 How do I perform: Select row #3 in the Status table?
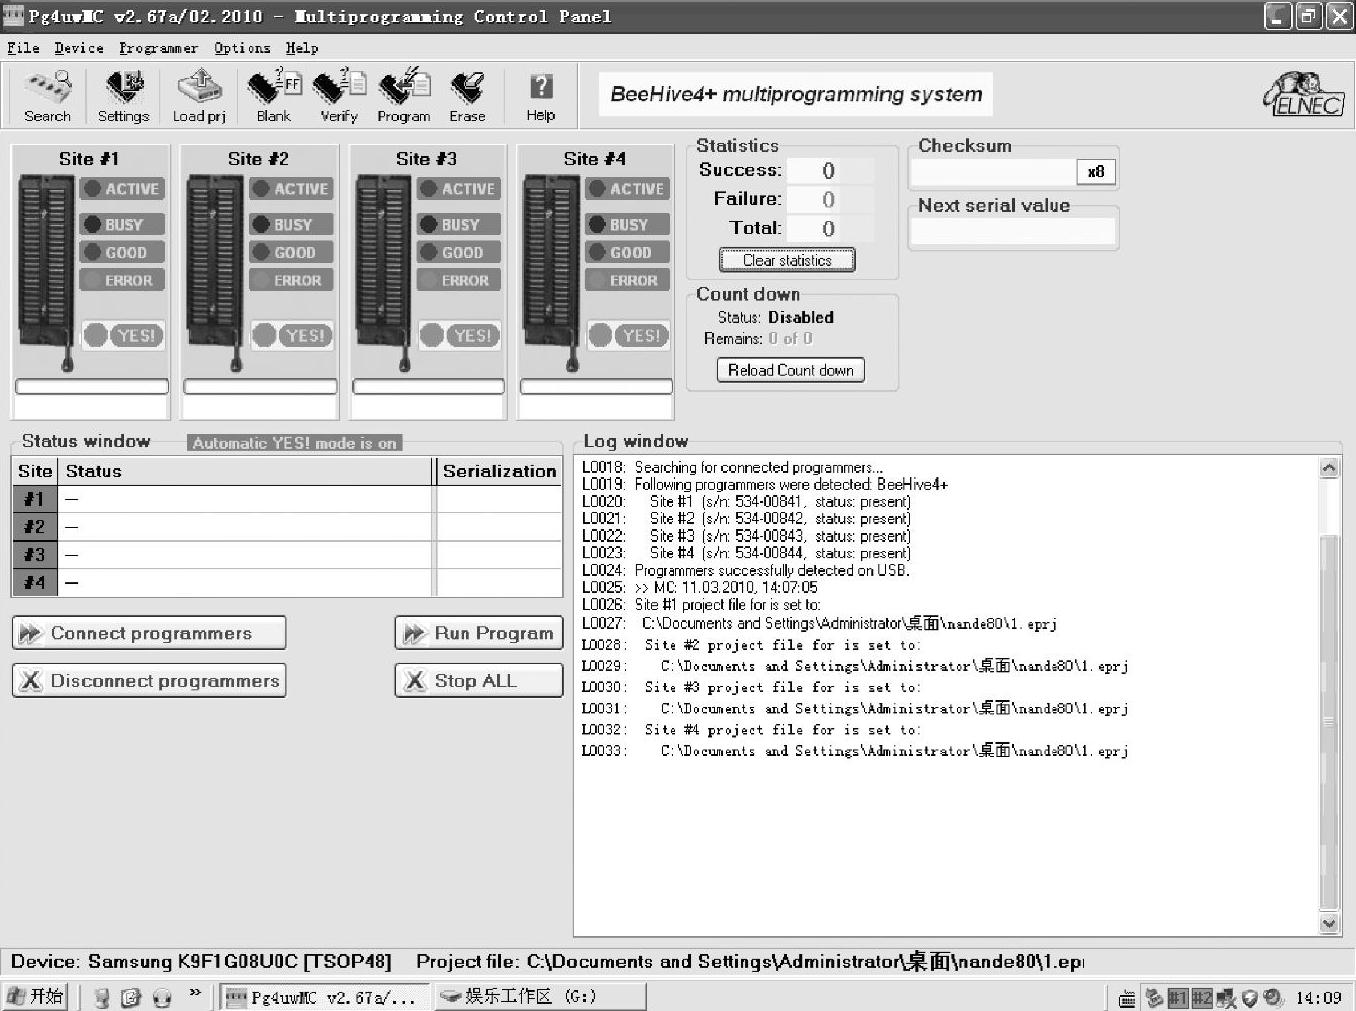click(288, 555)
